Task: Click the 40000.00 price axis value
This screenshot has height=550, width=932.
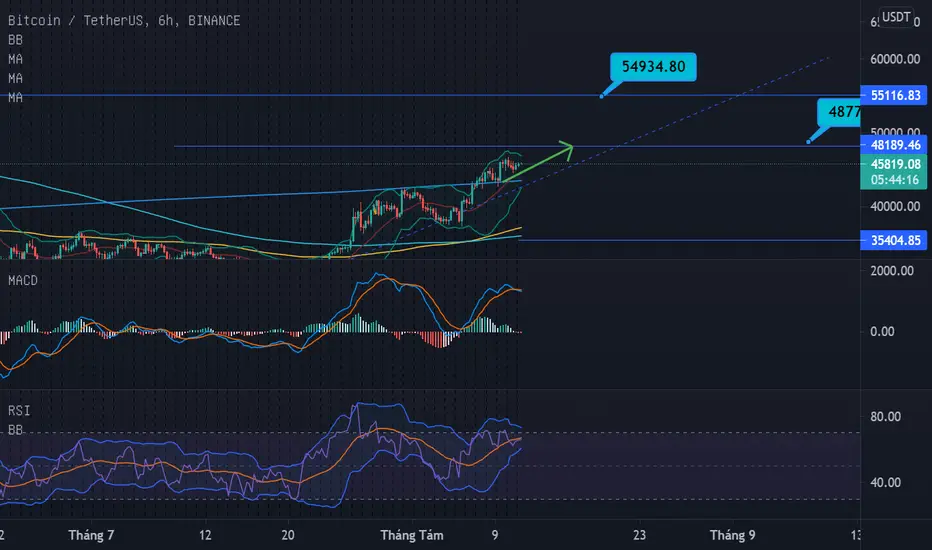Action: pyautogui.click(x=895, y=206)
